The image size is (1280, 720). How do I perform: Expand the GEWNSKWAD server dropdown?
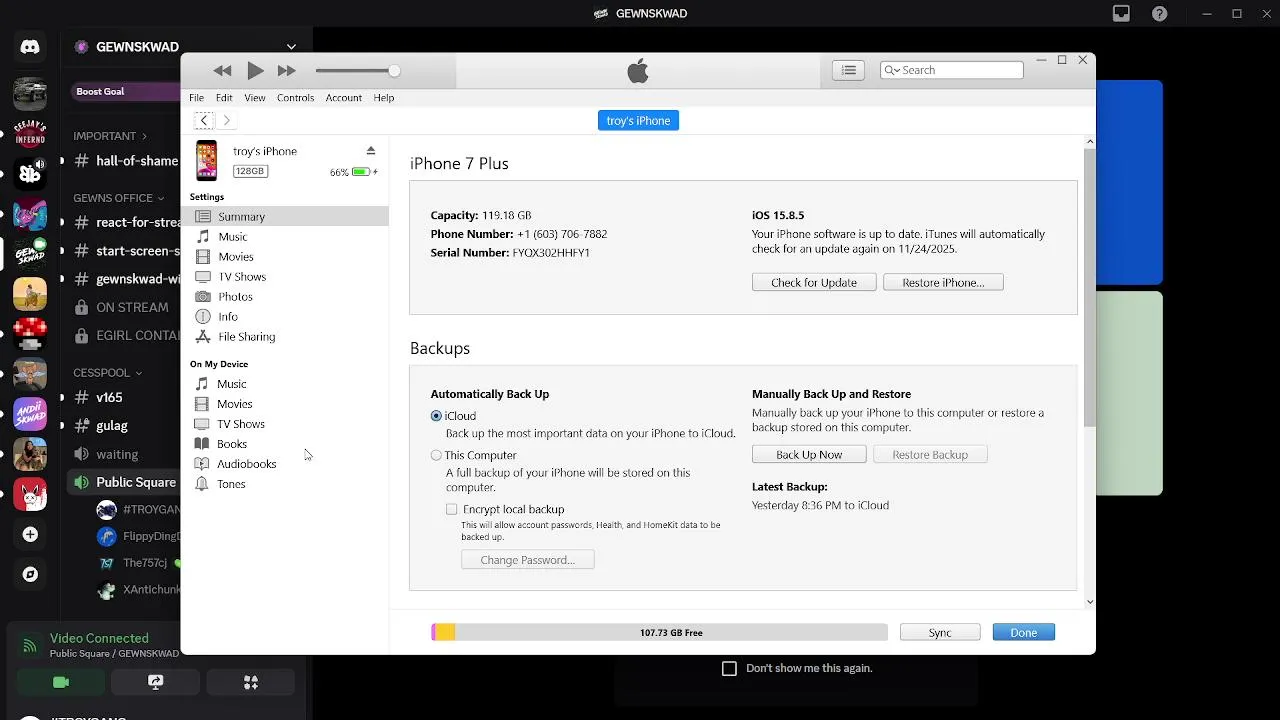291,46
